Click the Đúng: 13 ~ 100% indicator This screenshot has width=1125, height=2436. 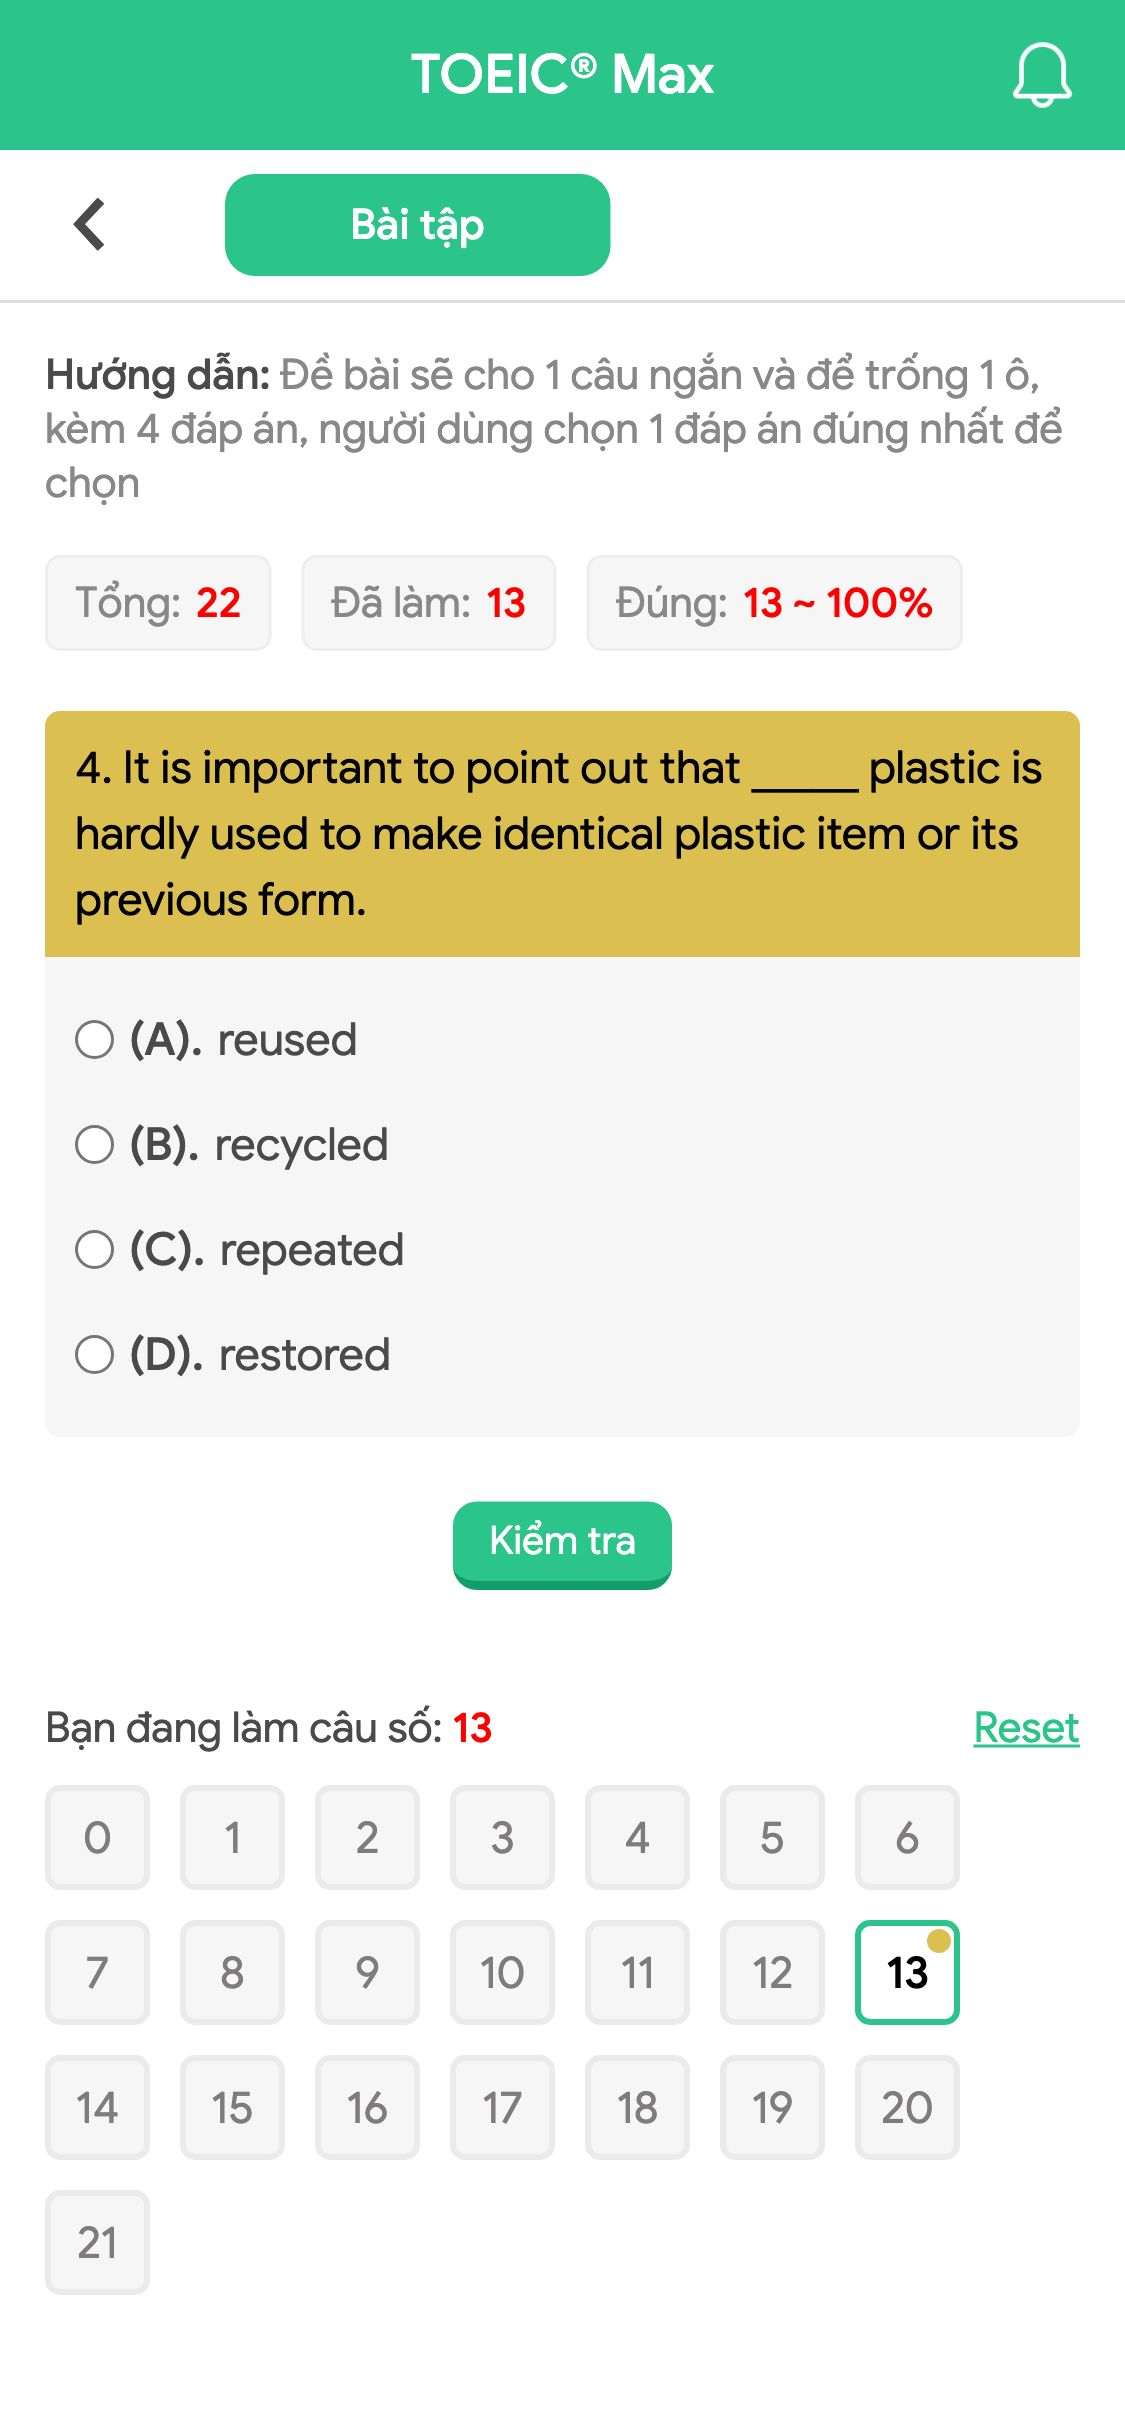[x=772, y=603]
